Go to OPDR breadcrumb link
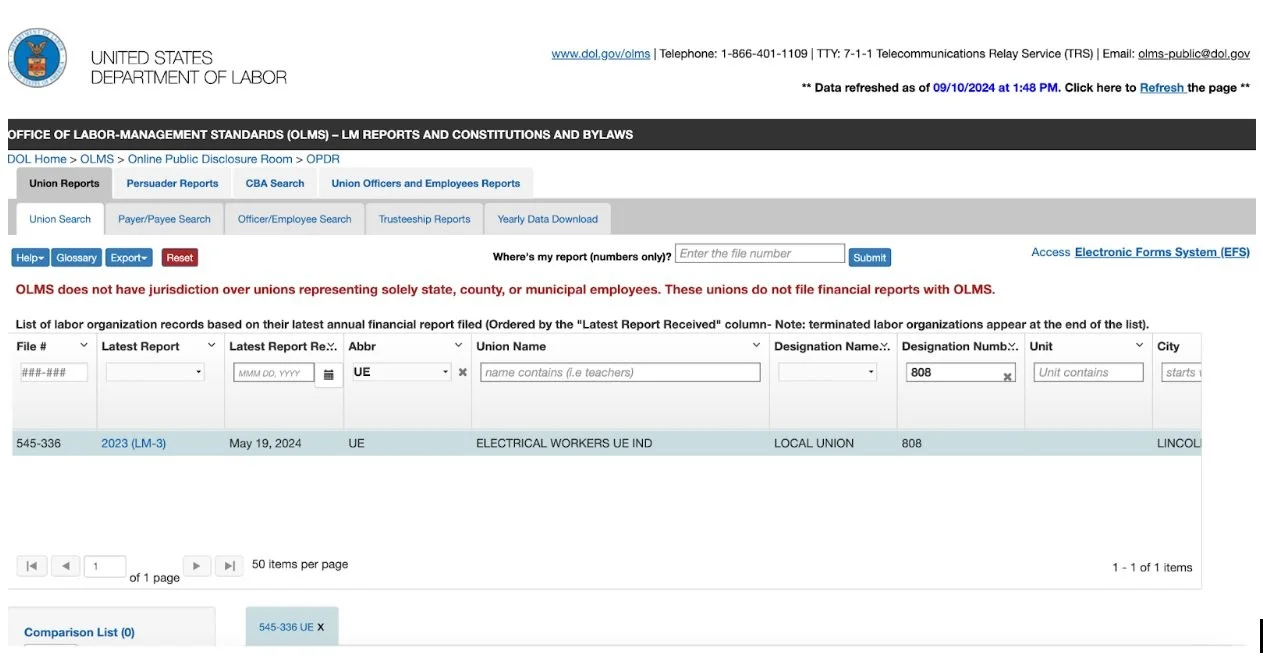The image size is (1263, 668). tap(323, 159)
